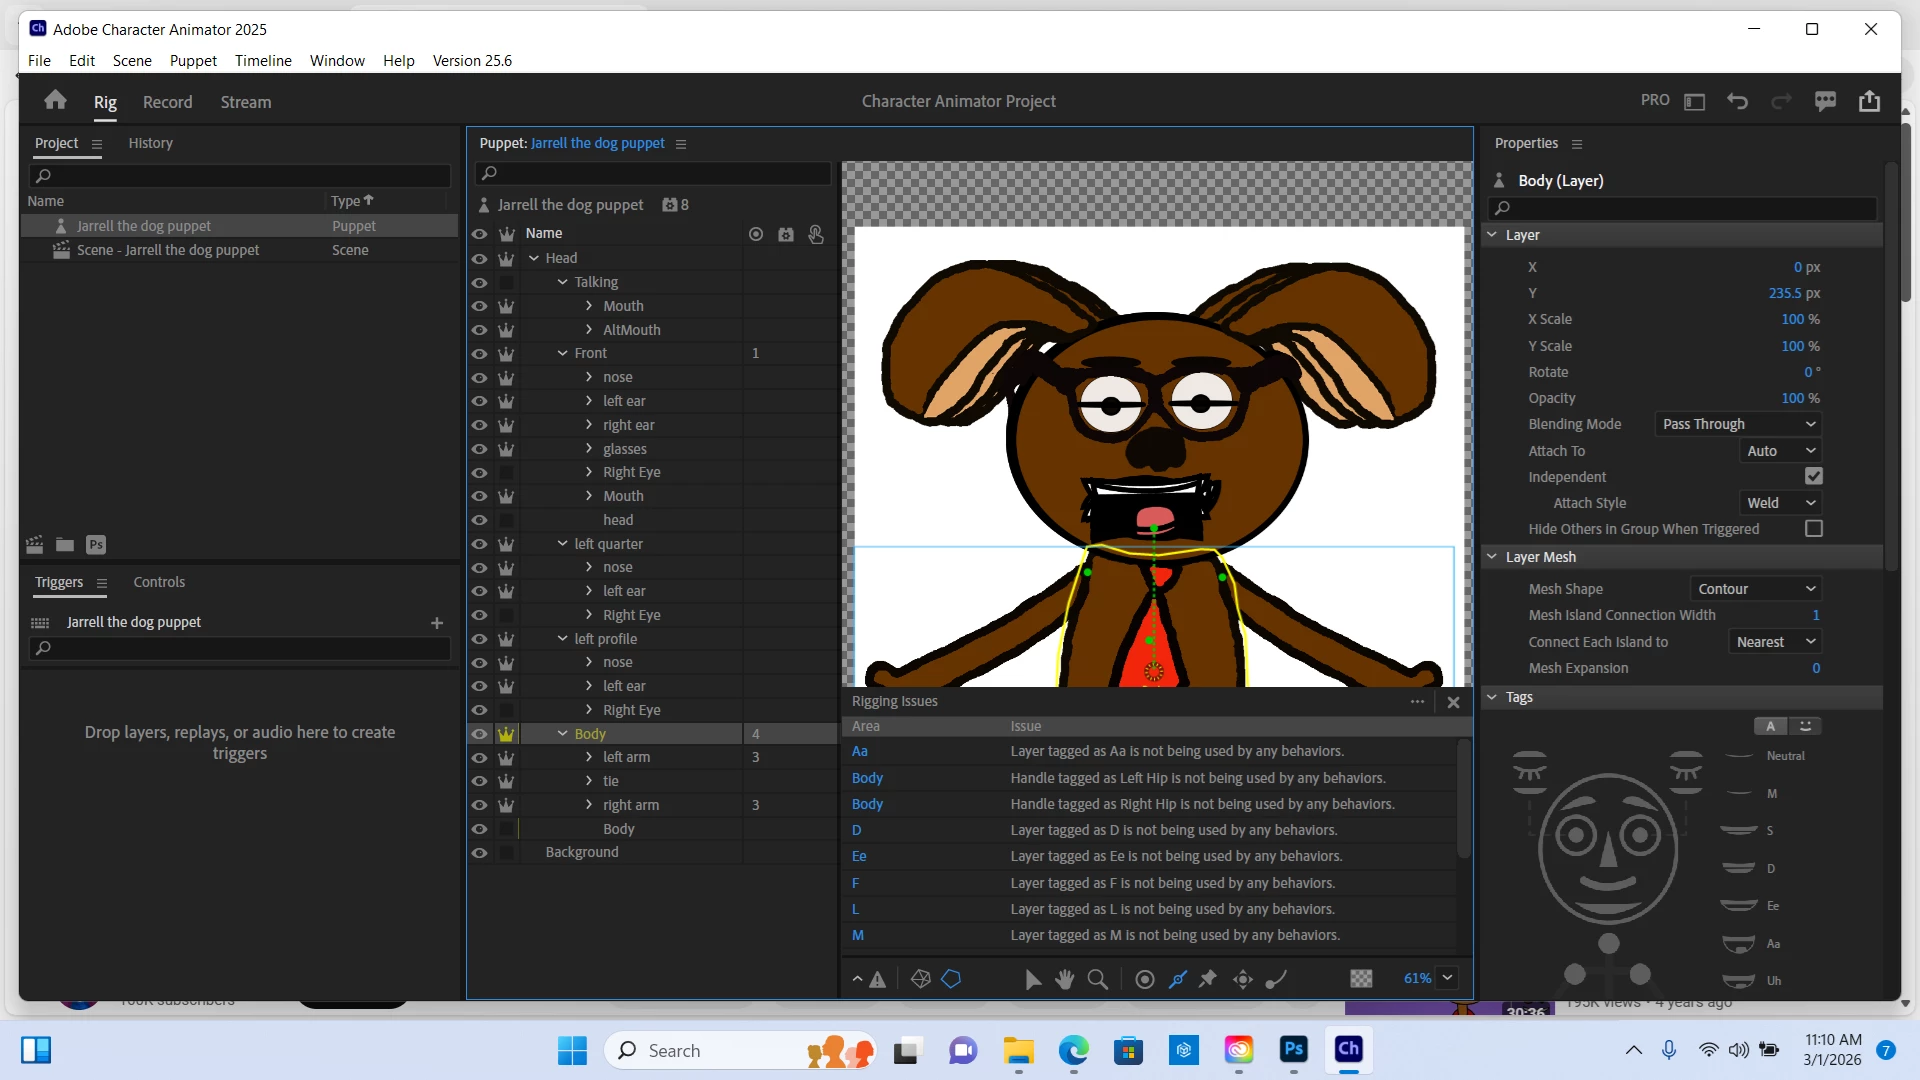Open the Blending Mode dropdown

1737,424
